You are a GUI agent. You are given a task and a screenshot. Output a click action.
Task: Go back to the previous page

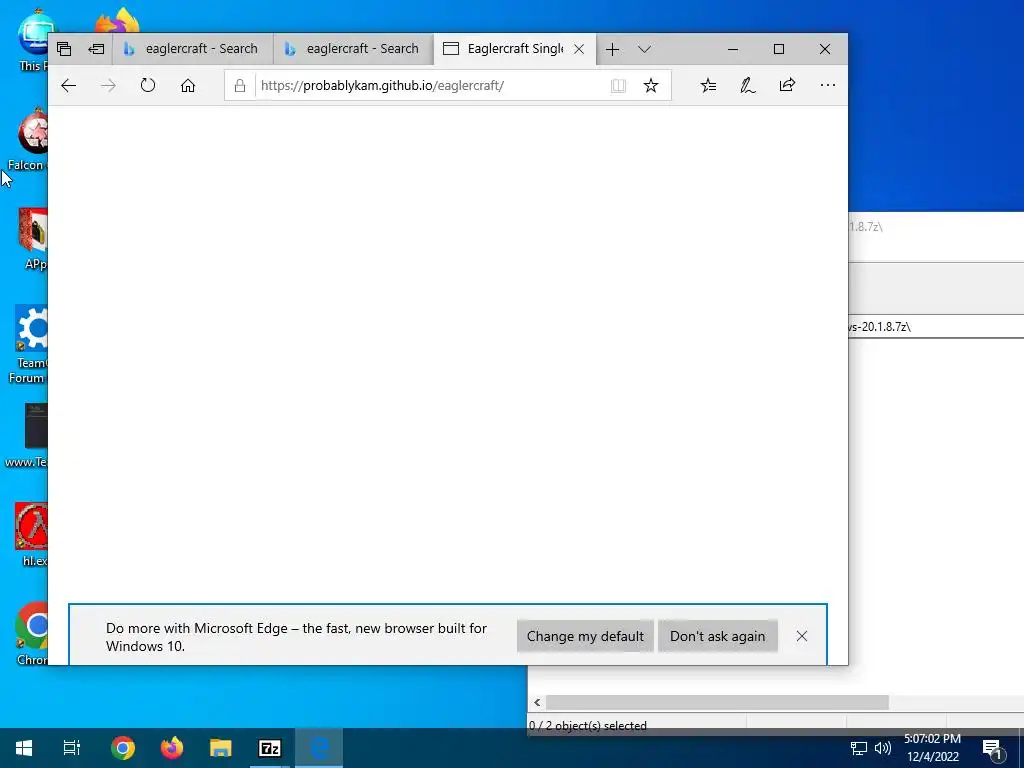click(x=69, y=86)
